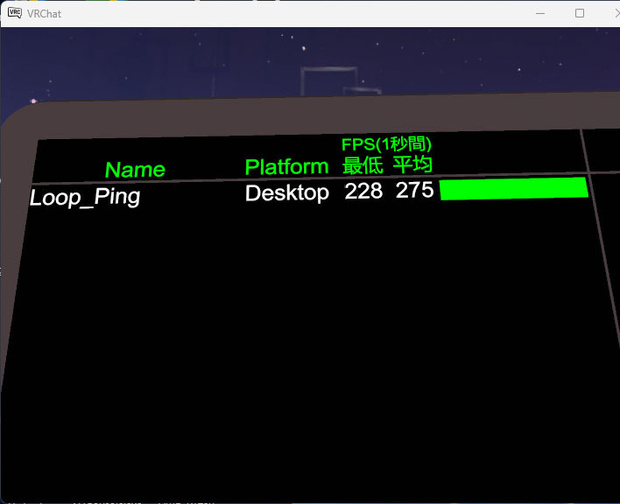620x504 pixels.
Task: Click the minimum FPS value 228
Action: click(363, 191)
